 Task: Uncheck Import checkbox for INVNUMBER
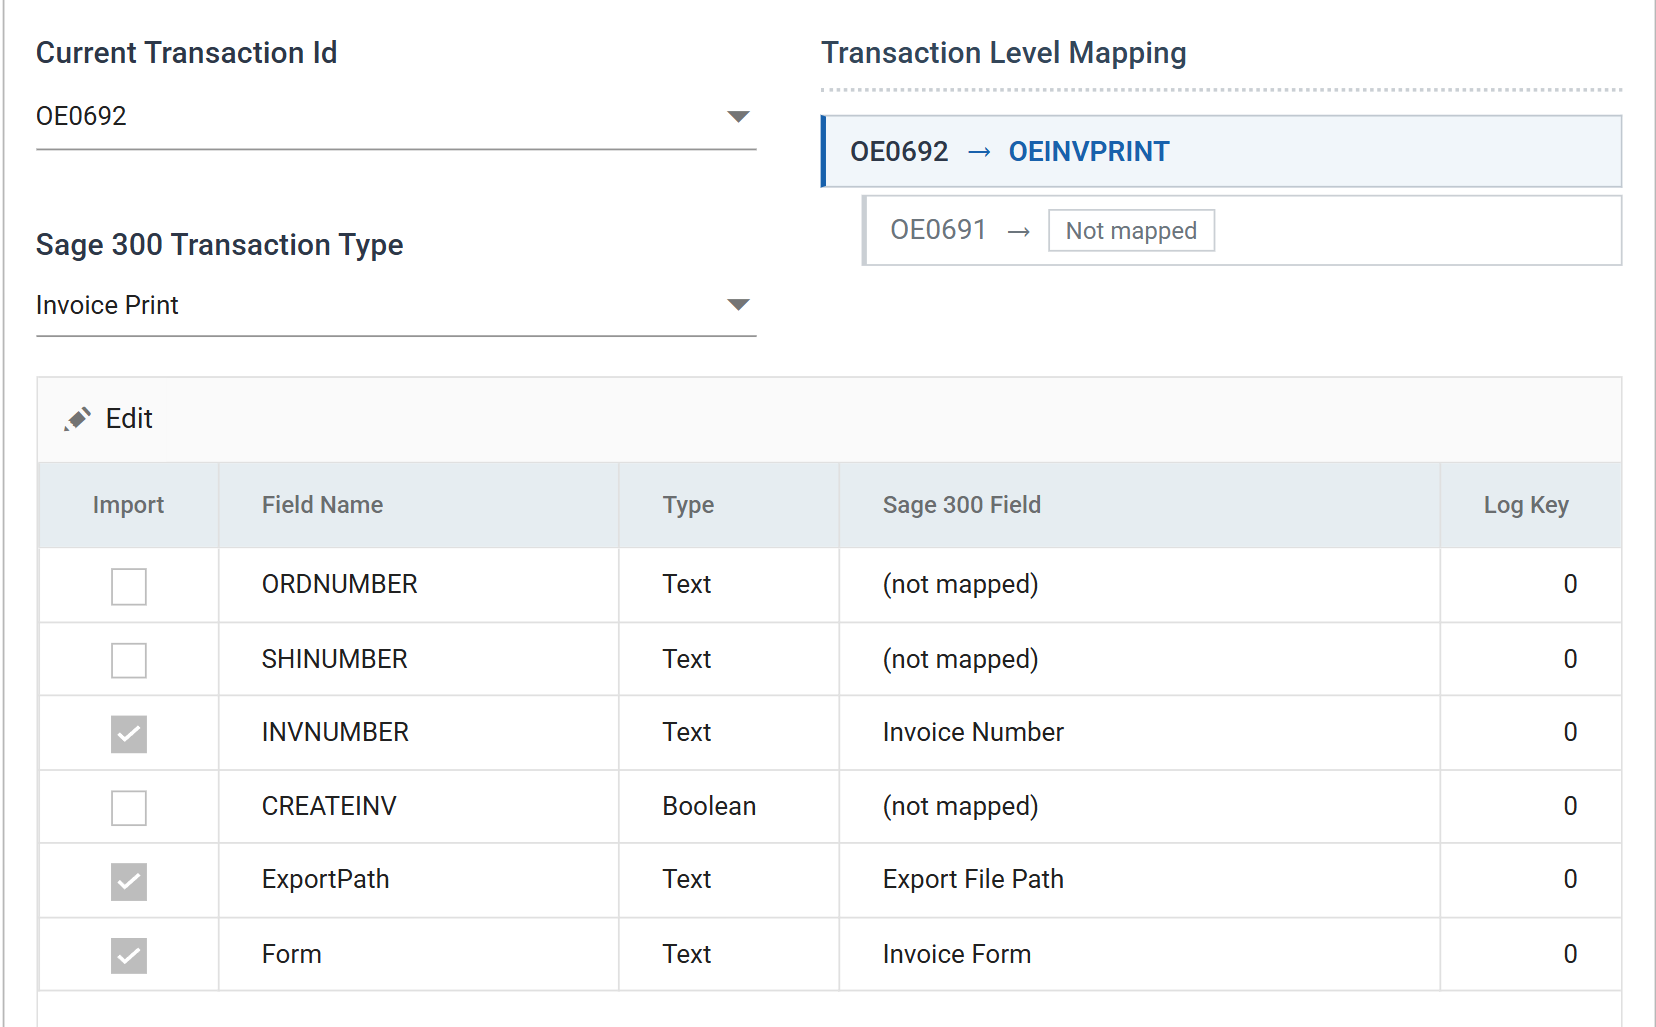(x=129, y=734)
